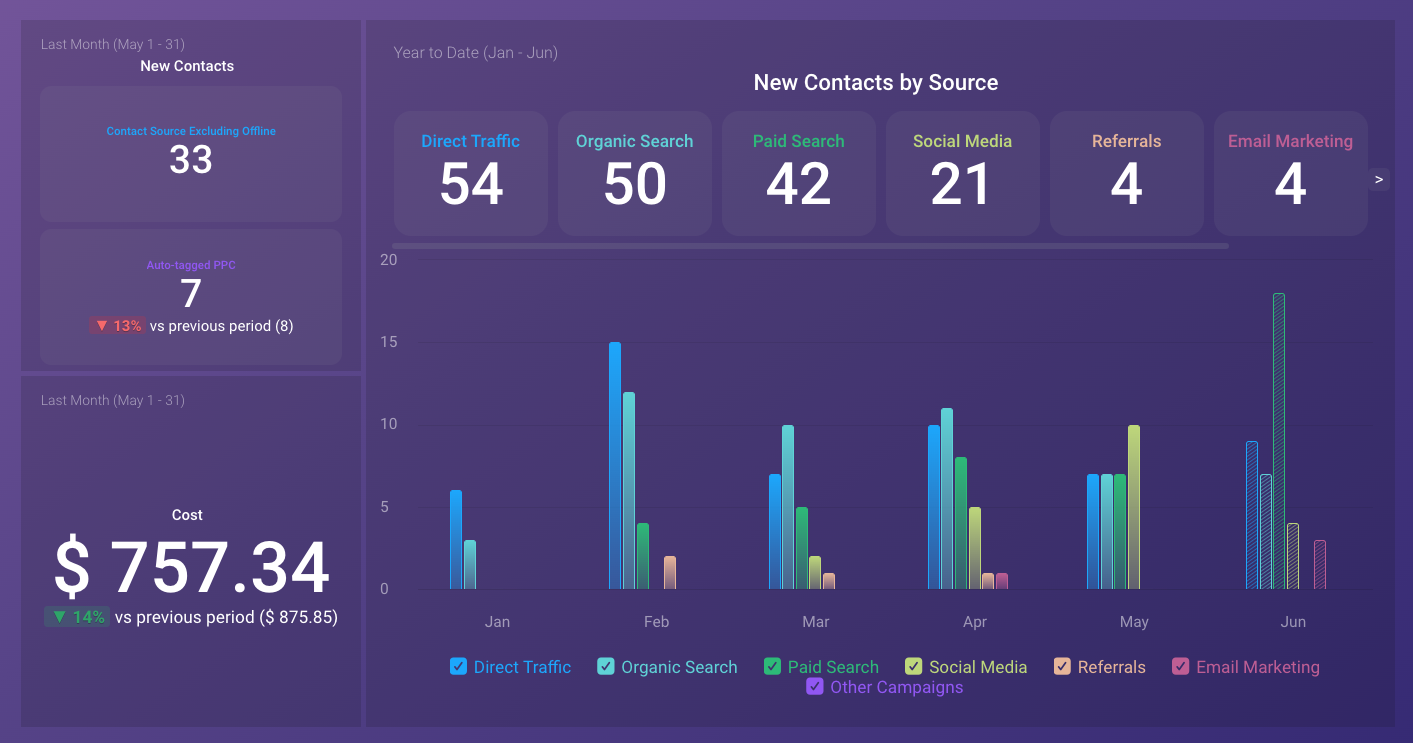Click the Email Marketing bar in Jun
1413x743 pixels.
click(1320, 565)
